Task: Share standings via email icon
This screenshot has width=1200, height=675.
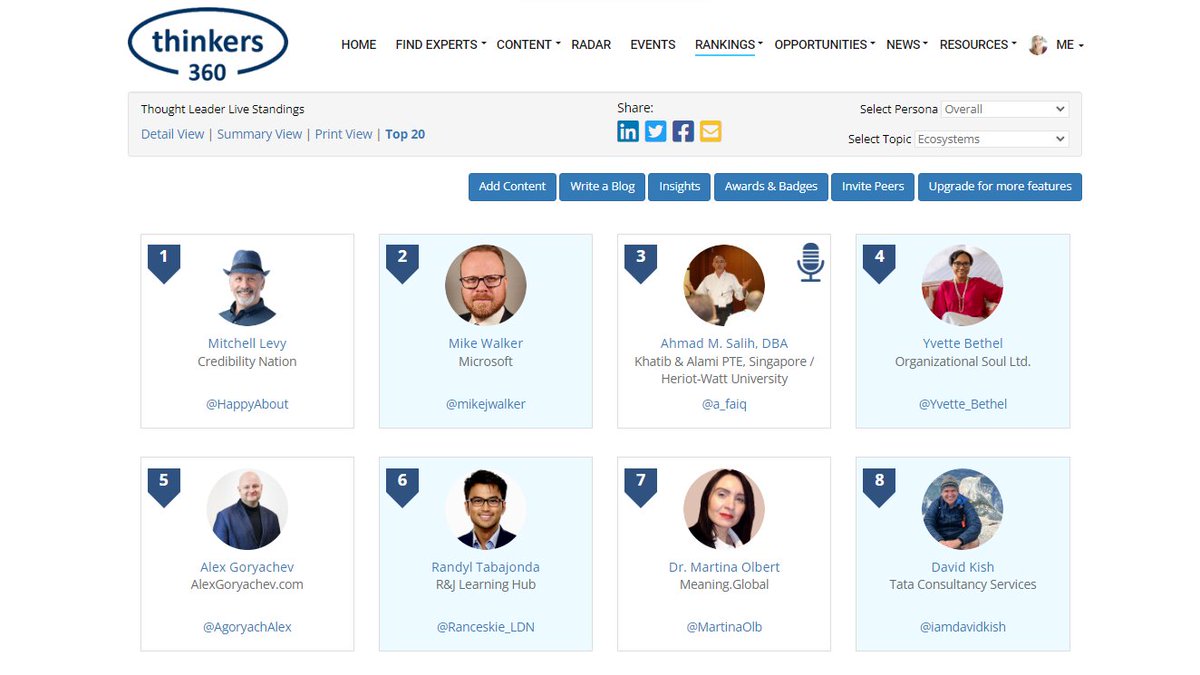Action: click(x=710, y=131)
